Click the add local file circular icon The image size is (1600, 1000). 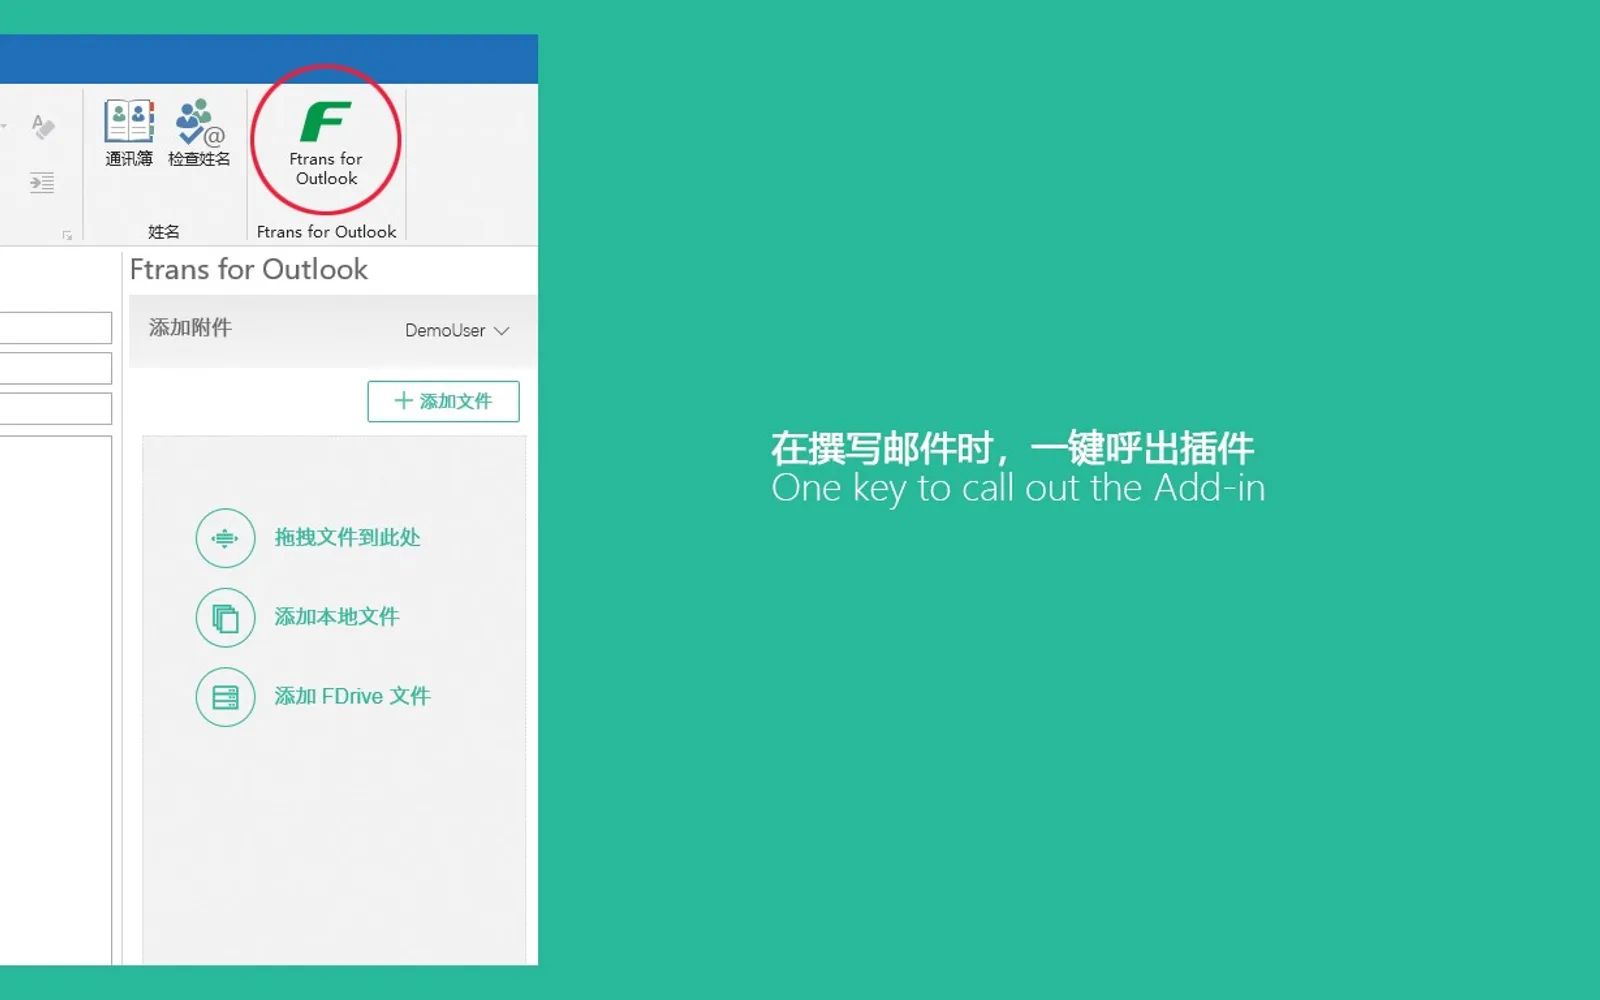pos(225,617)
